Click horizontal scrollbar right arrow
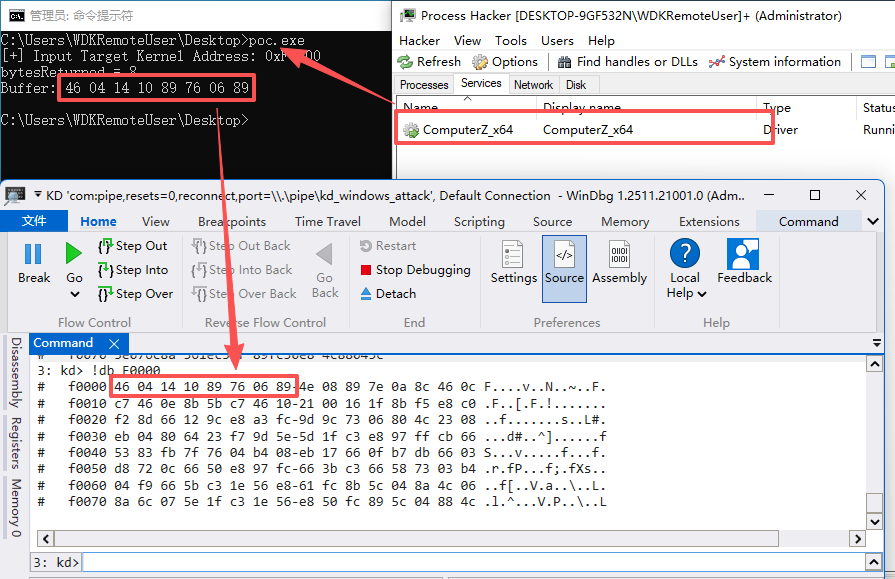Viewport: 895px width, 579px height. (857, 539)
